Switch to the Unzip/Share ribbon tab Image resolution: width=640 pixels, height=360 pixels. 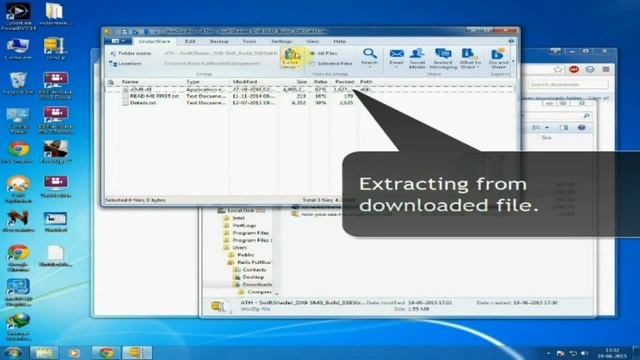click(154, 42)
